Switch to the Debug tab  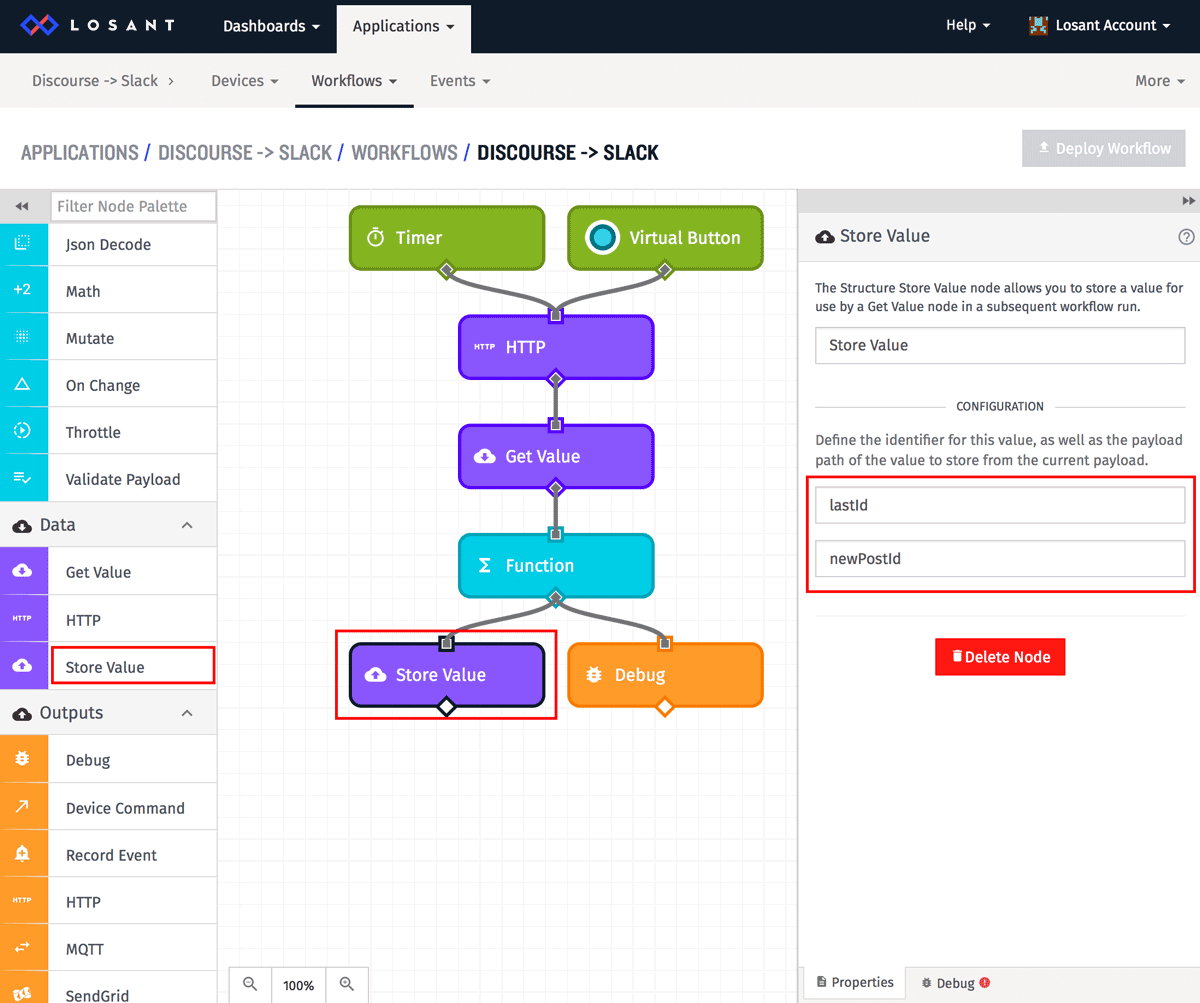tap(955, 983)
